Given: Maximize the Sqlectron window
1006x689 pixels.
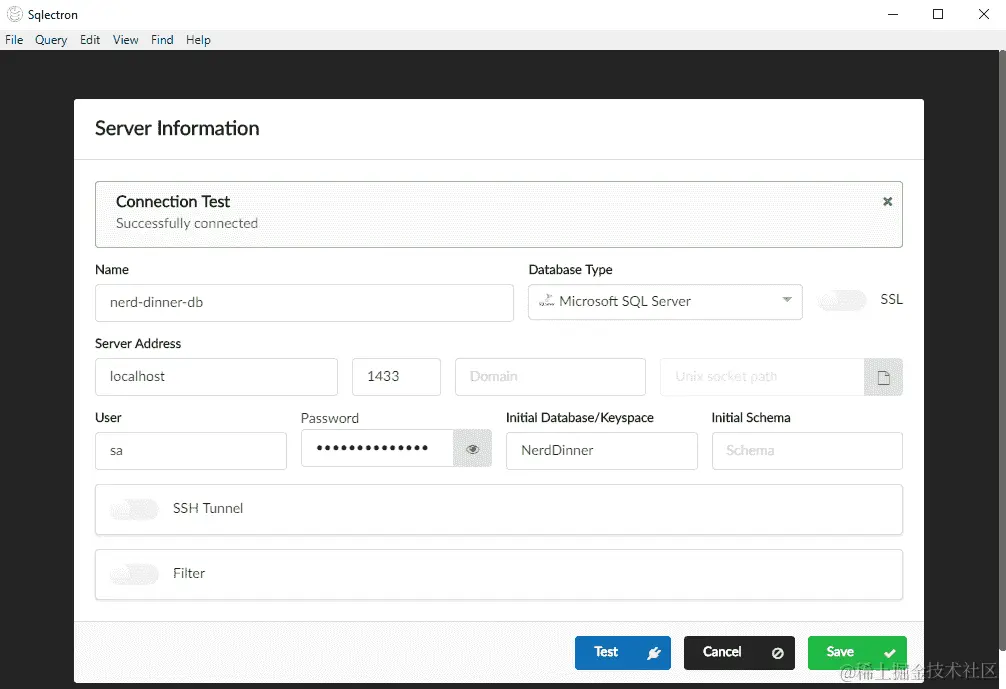Looking at the screenshot, I should pos(937,14).
